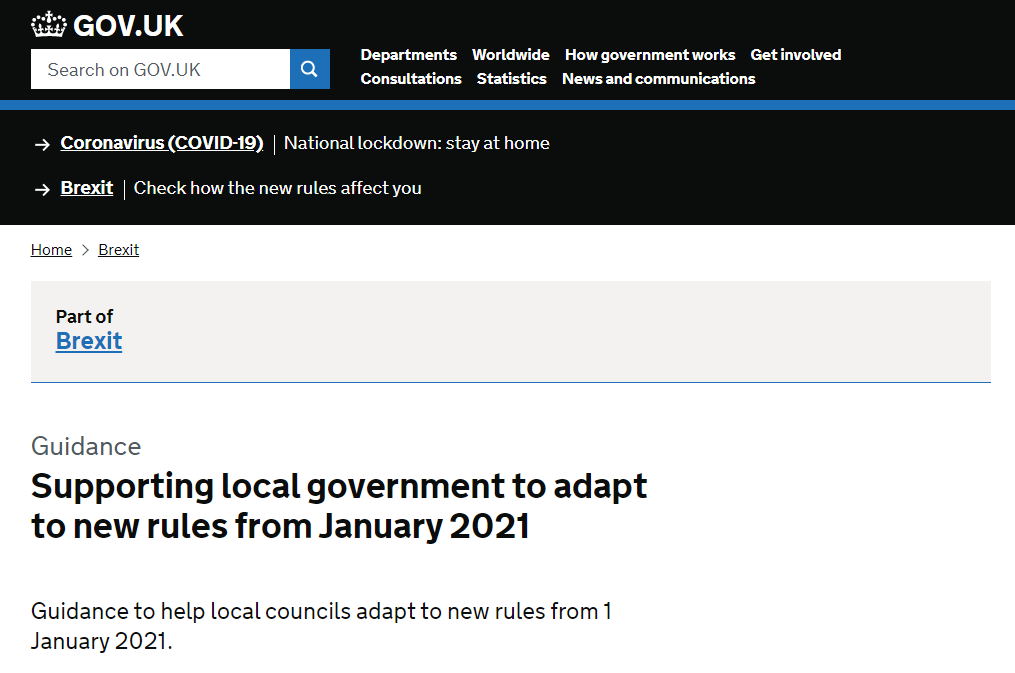Click the GOV.UK crown logo
Image resolution: width=1015 pixels, height=673 pixels.
click(48, 25)
